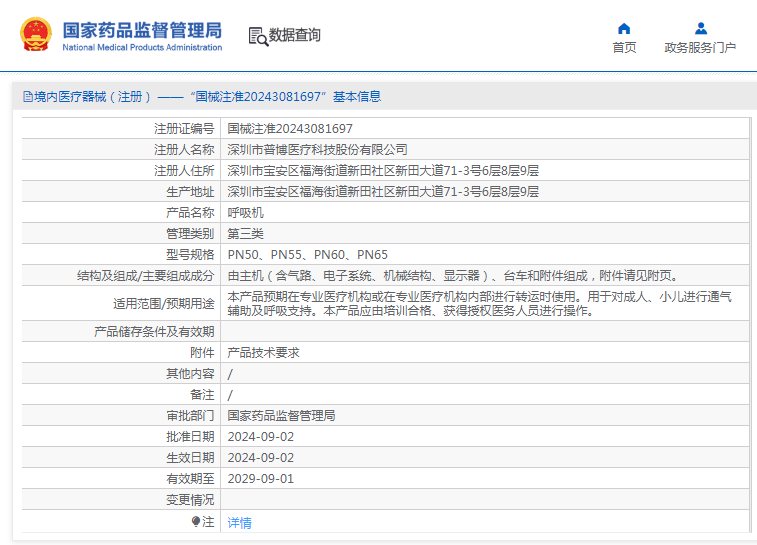Viewport: 757px width, 545px height.
Task: Click the 数据查询 magnifier document icon
Action: (258, 36)
